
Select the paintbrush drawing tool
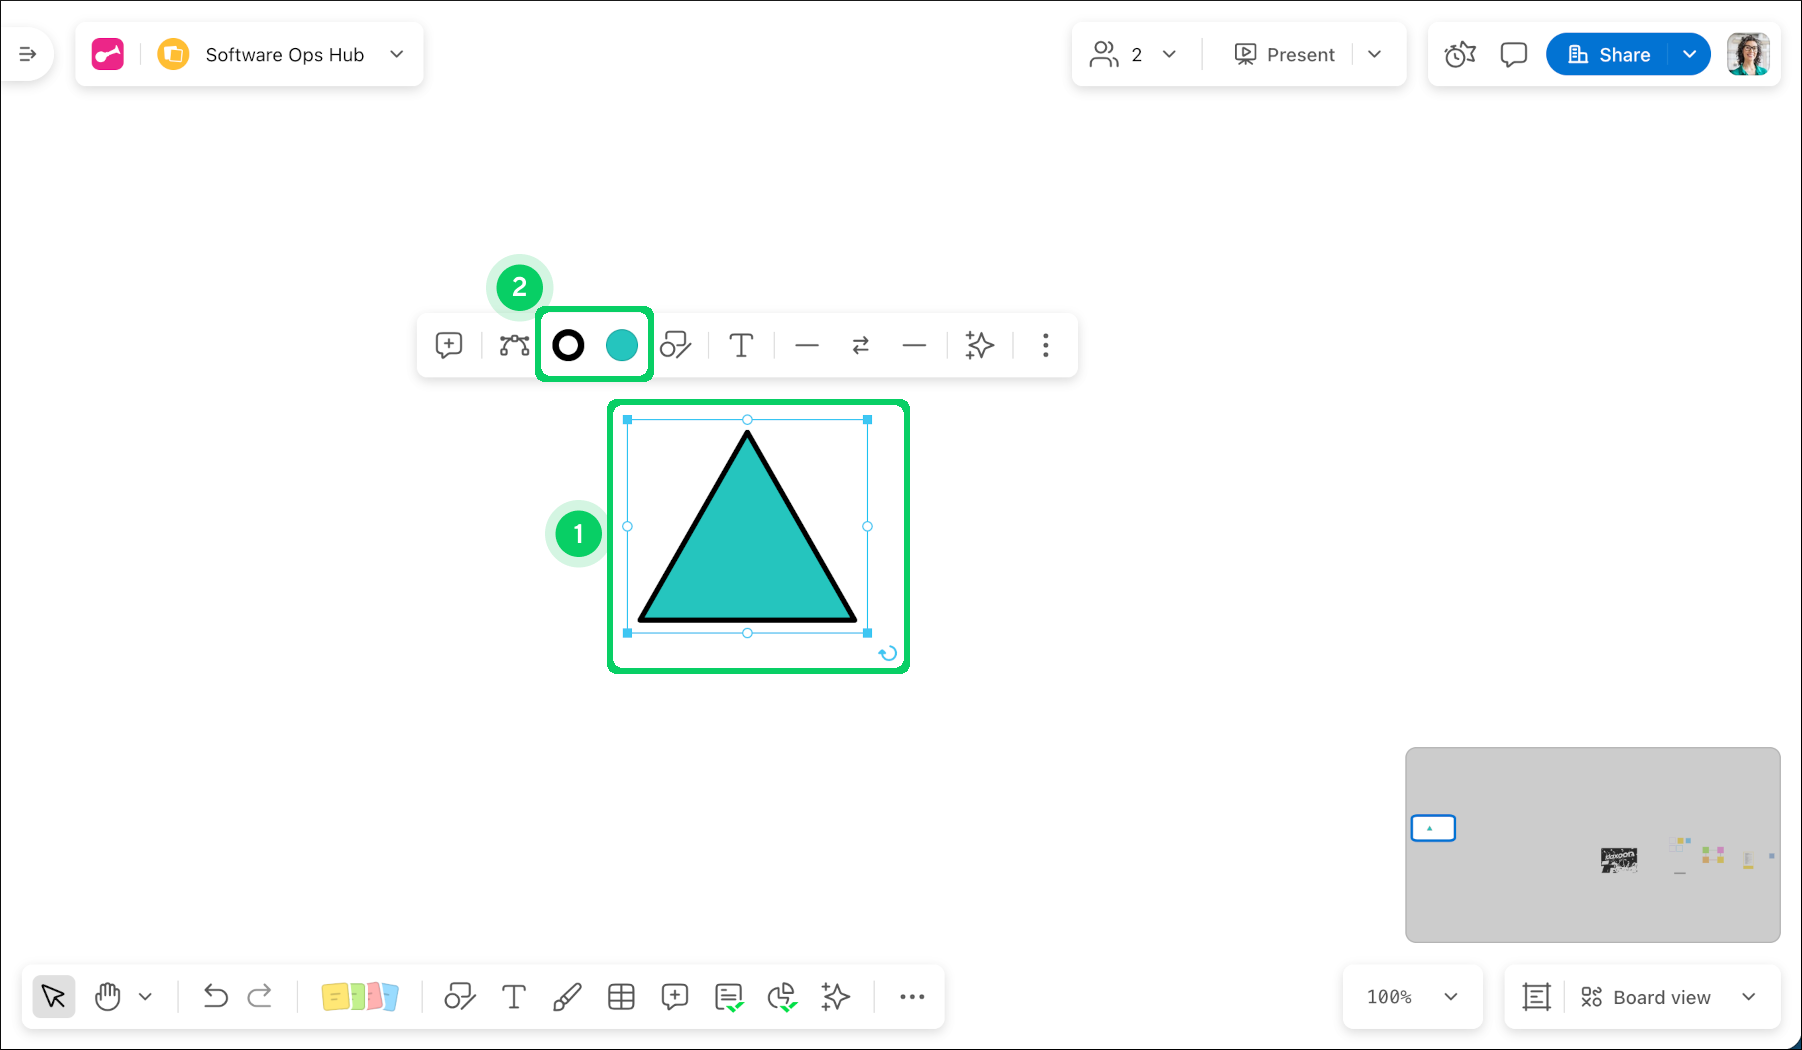(x=567, y=996)
